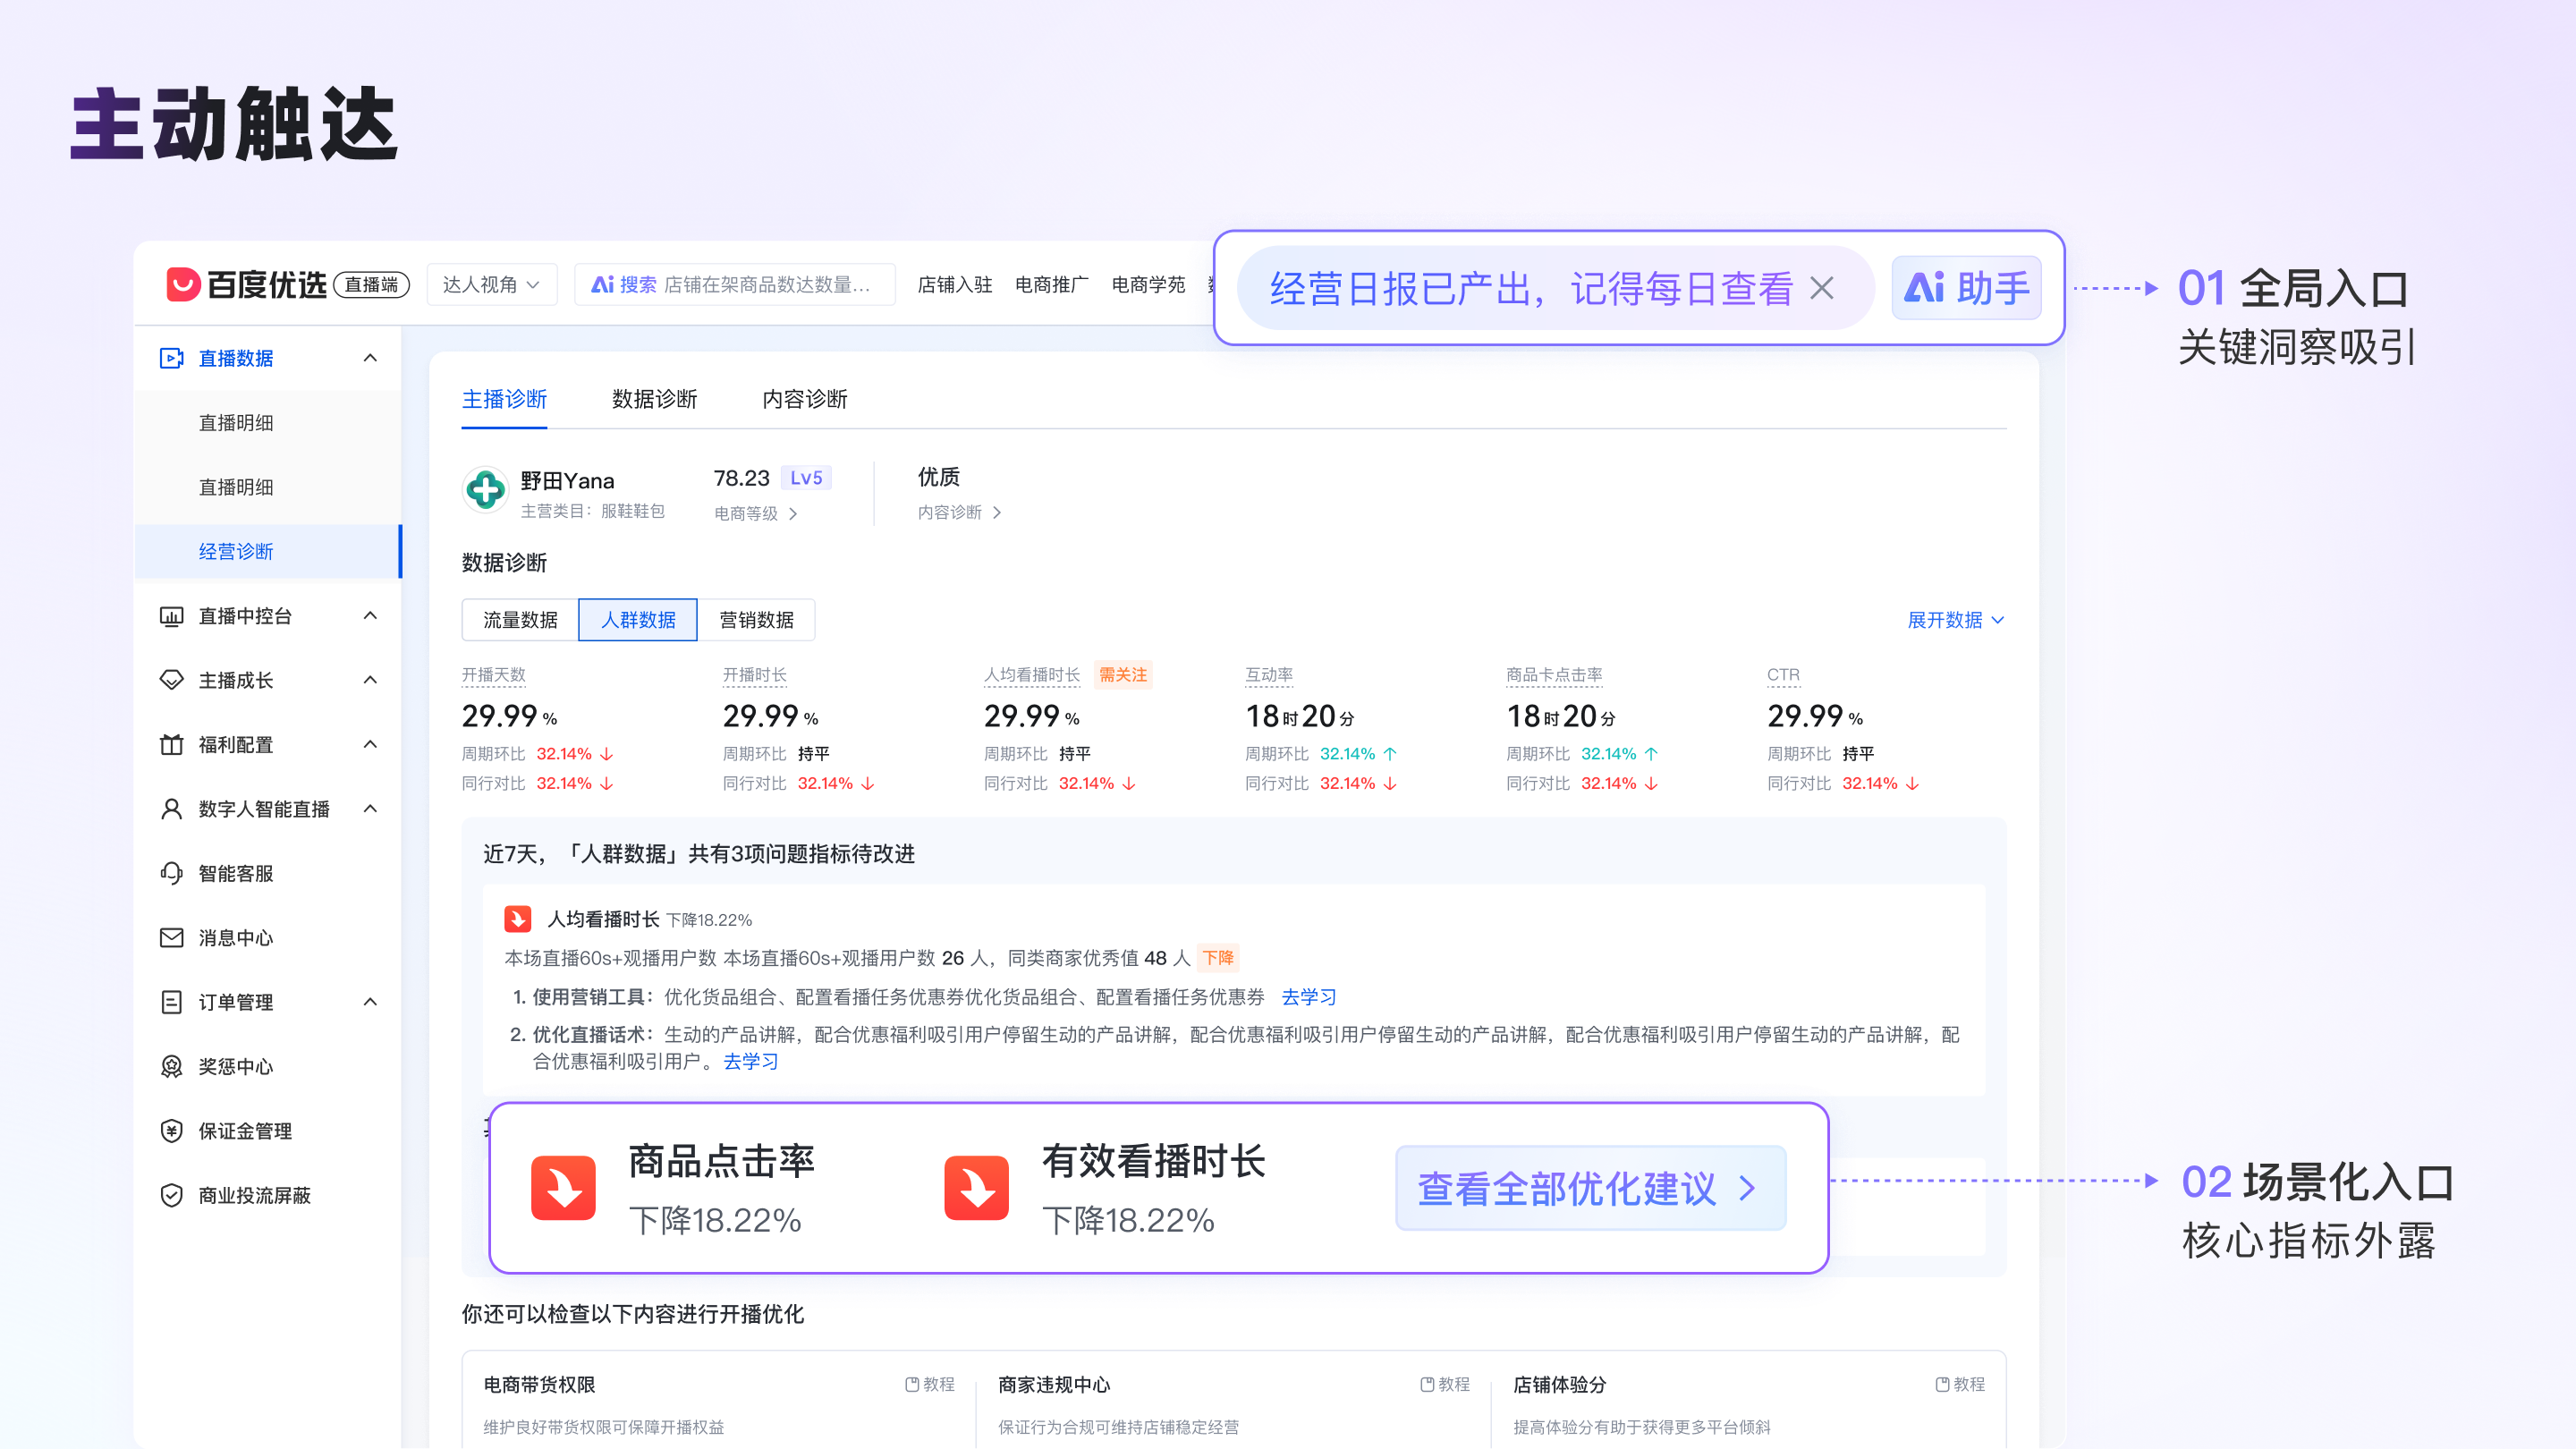This screenshot has width=2576, height=1449.
Task: Switch to the 流量数据 data segment
Action: 519,619
